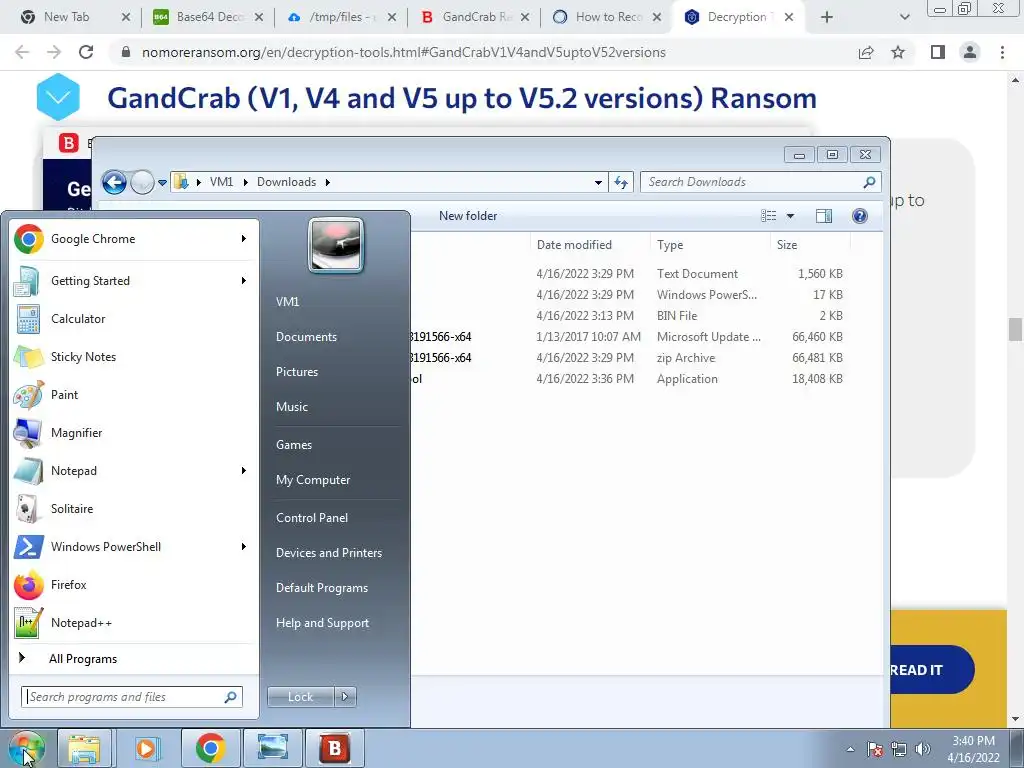Click the Lock button
Screen dimensions: 1024x768
pos(300,697)
